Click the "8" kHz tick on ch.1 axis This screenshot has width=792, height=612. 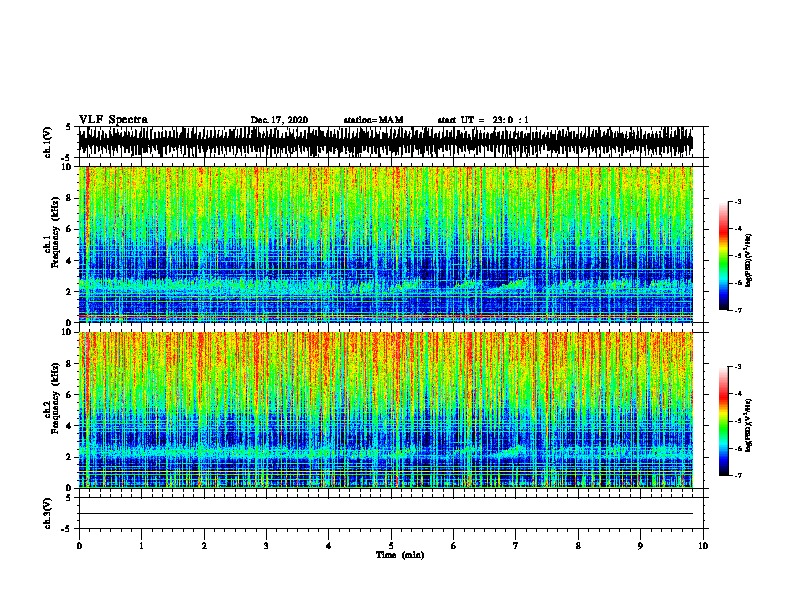point(69,198)
